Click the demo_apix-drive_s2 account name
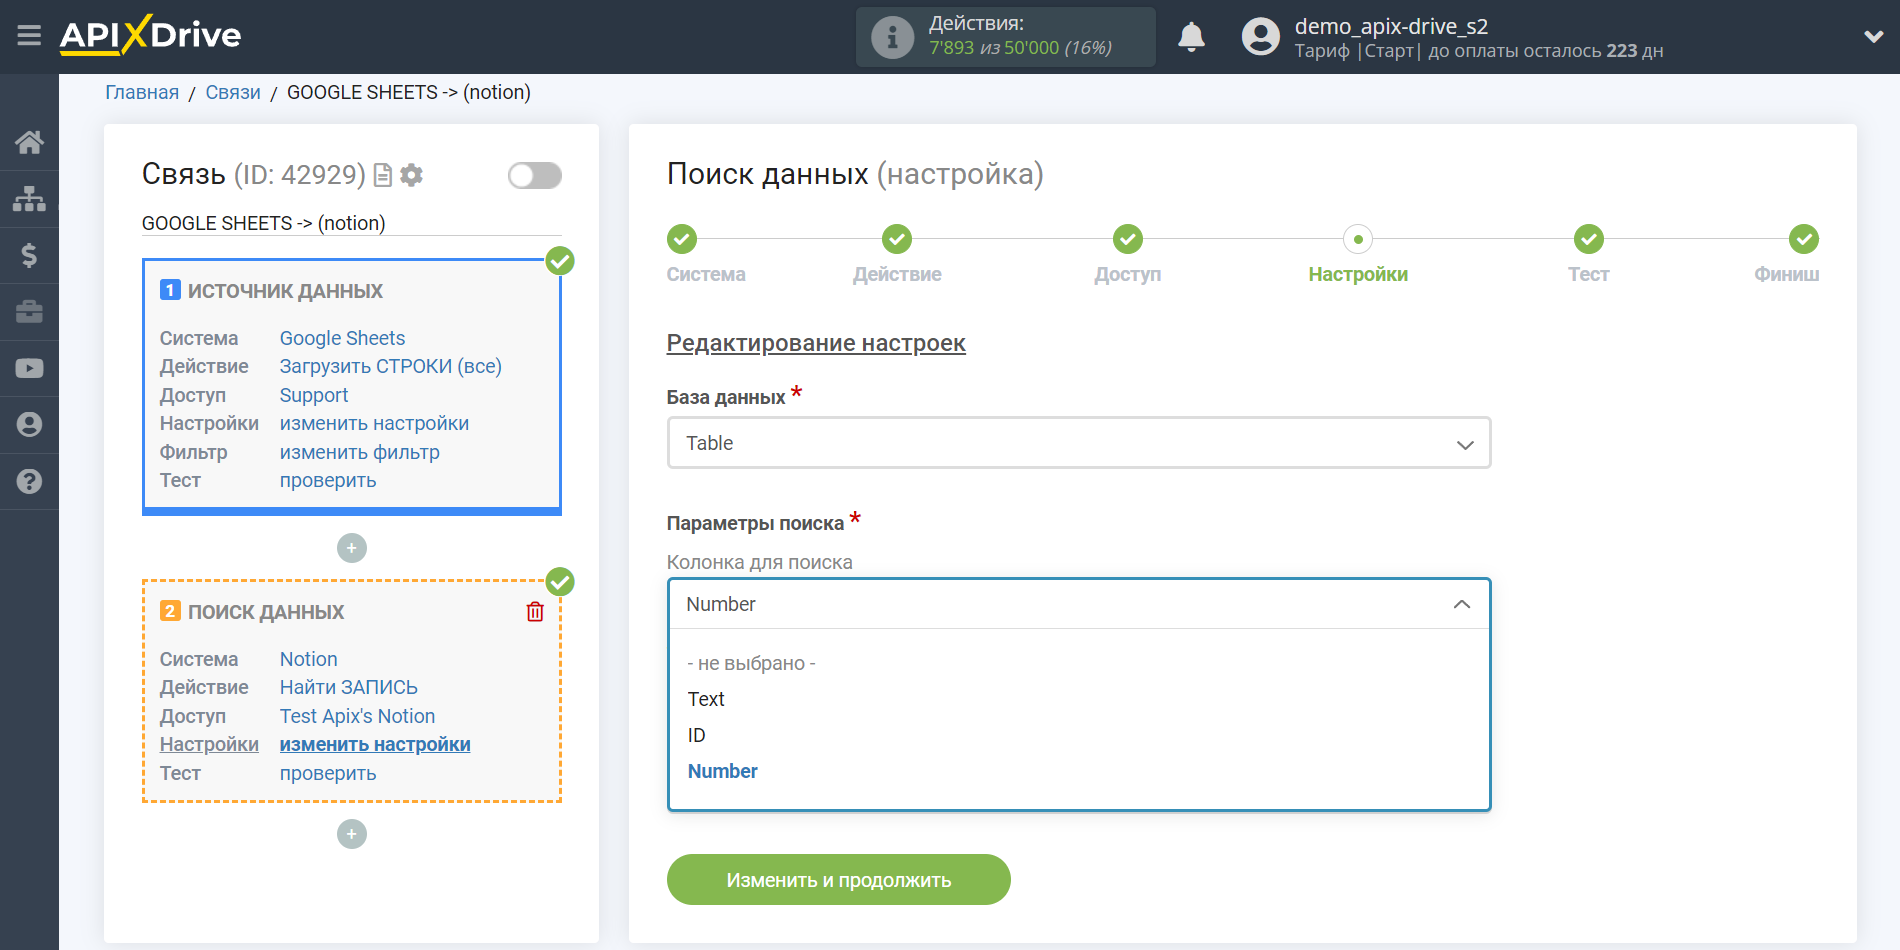This screenshot has height=950, width=1900. (1391, 26)
